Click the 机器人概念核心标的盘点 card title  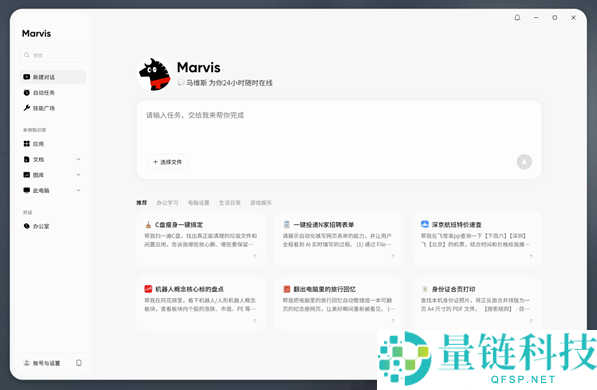tap(189, 289)
